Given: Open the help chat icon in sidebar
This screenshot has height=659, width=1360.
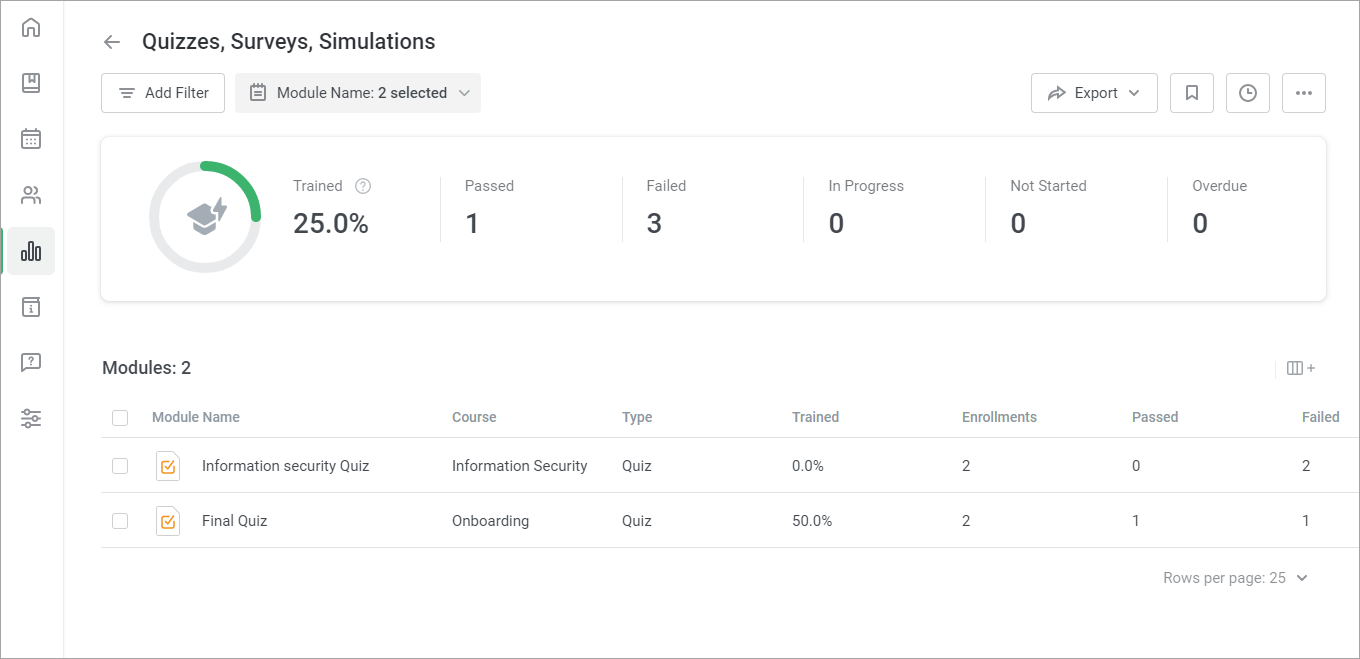Looking at the screenshot, I should pos(31,363).
